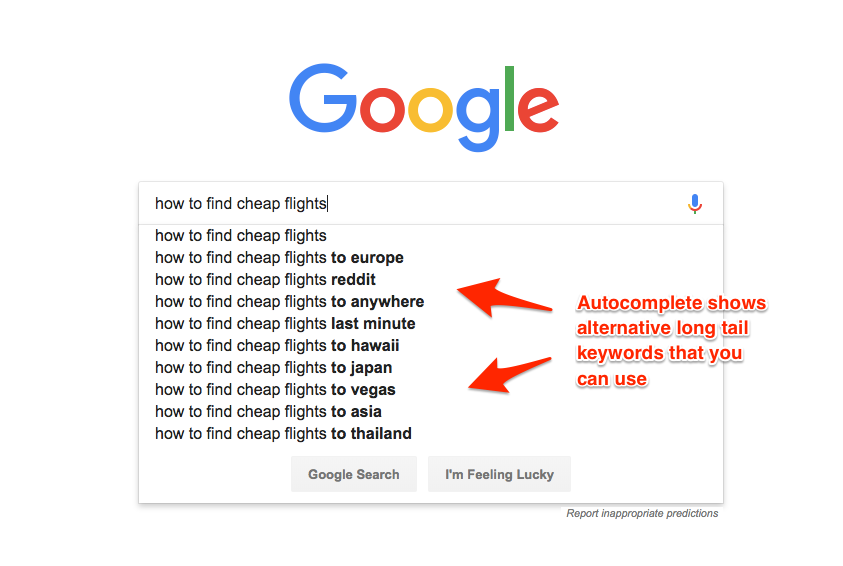Select the "to hawaii" suggestion

pyautogui.click(x=277, y=346)
